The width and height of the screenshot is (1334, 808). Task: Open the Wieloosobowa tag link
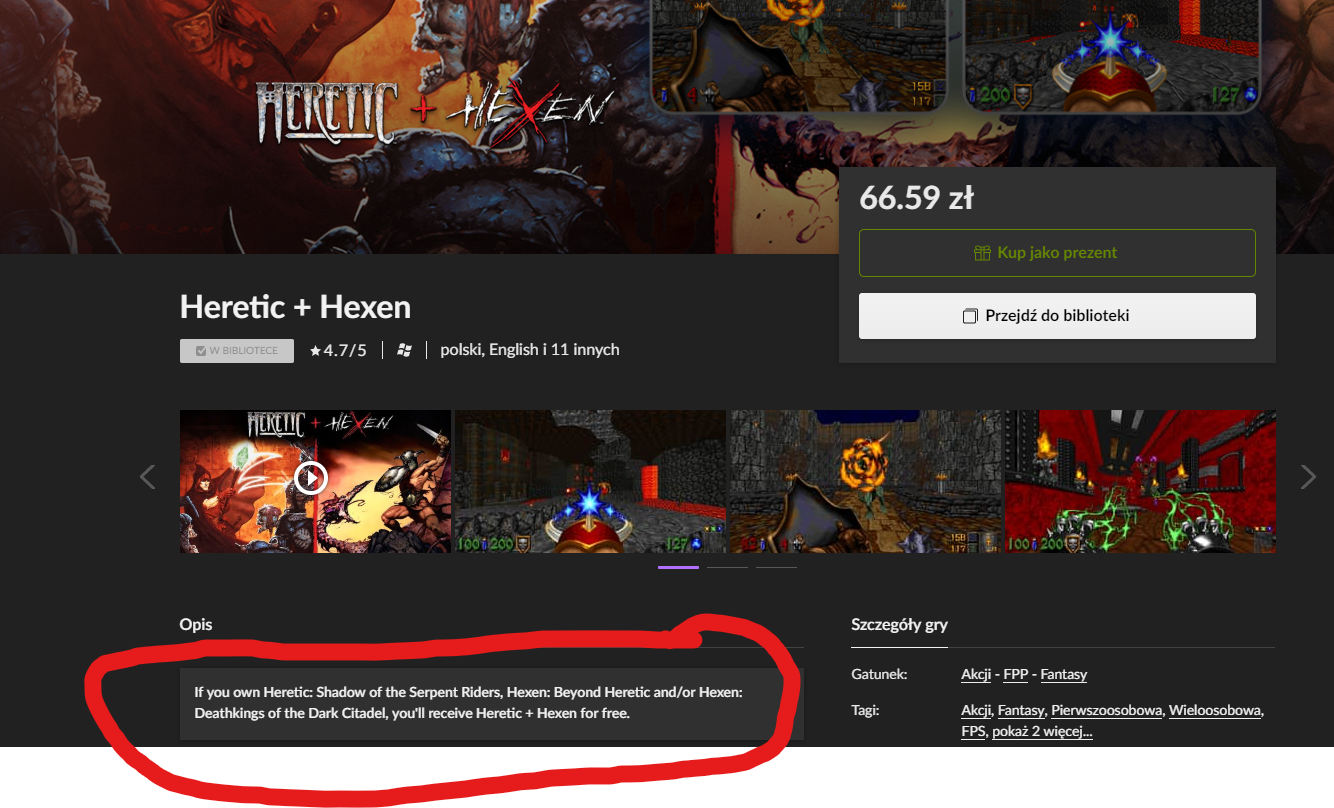1215,711
